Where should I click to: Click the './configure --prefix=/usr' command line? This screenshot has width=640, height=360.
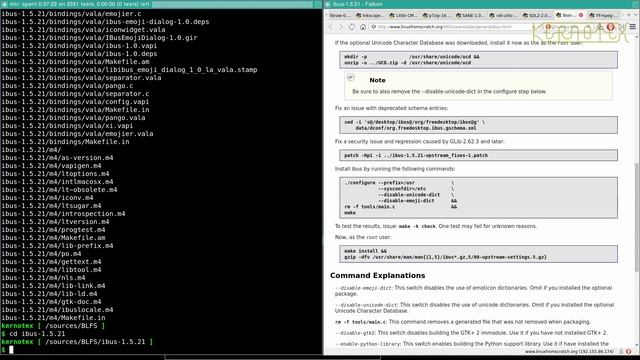tap(379, 183)
